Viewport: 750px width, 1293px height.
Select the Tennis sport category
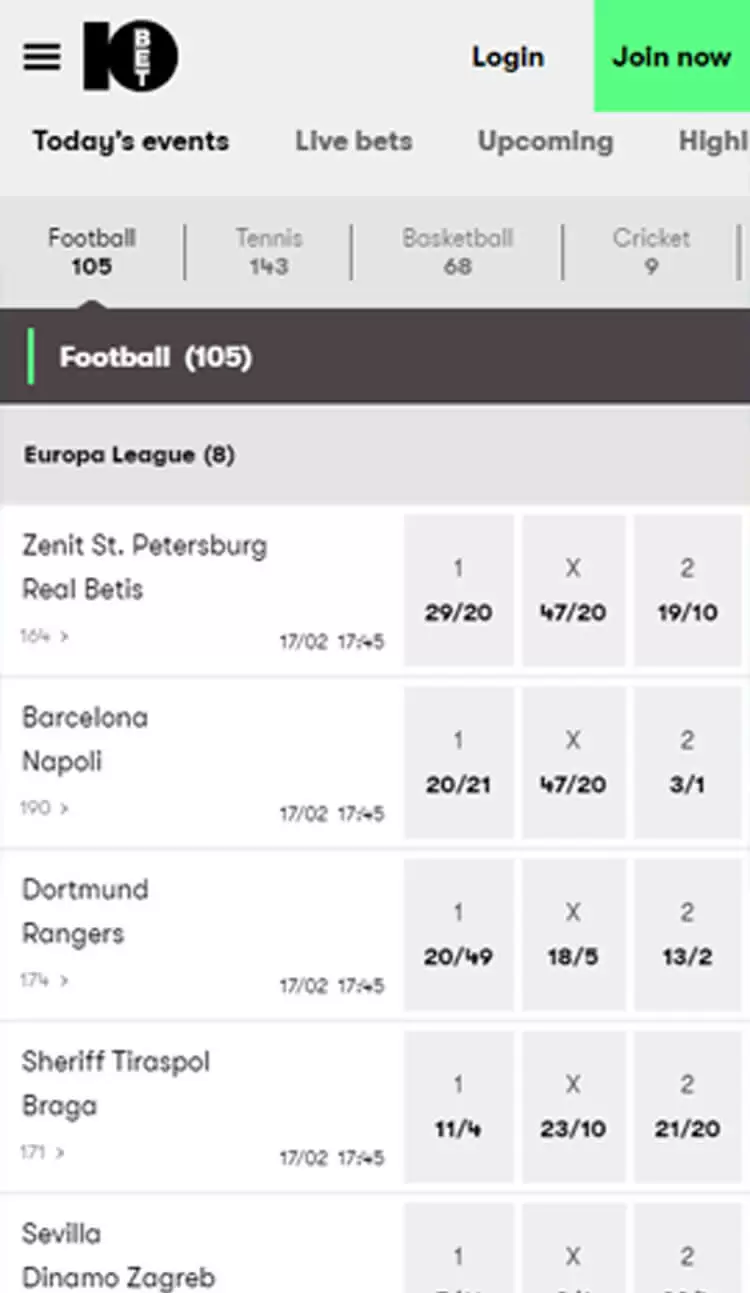tap(269, 252)
